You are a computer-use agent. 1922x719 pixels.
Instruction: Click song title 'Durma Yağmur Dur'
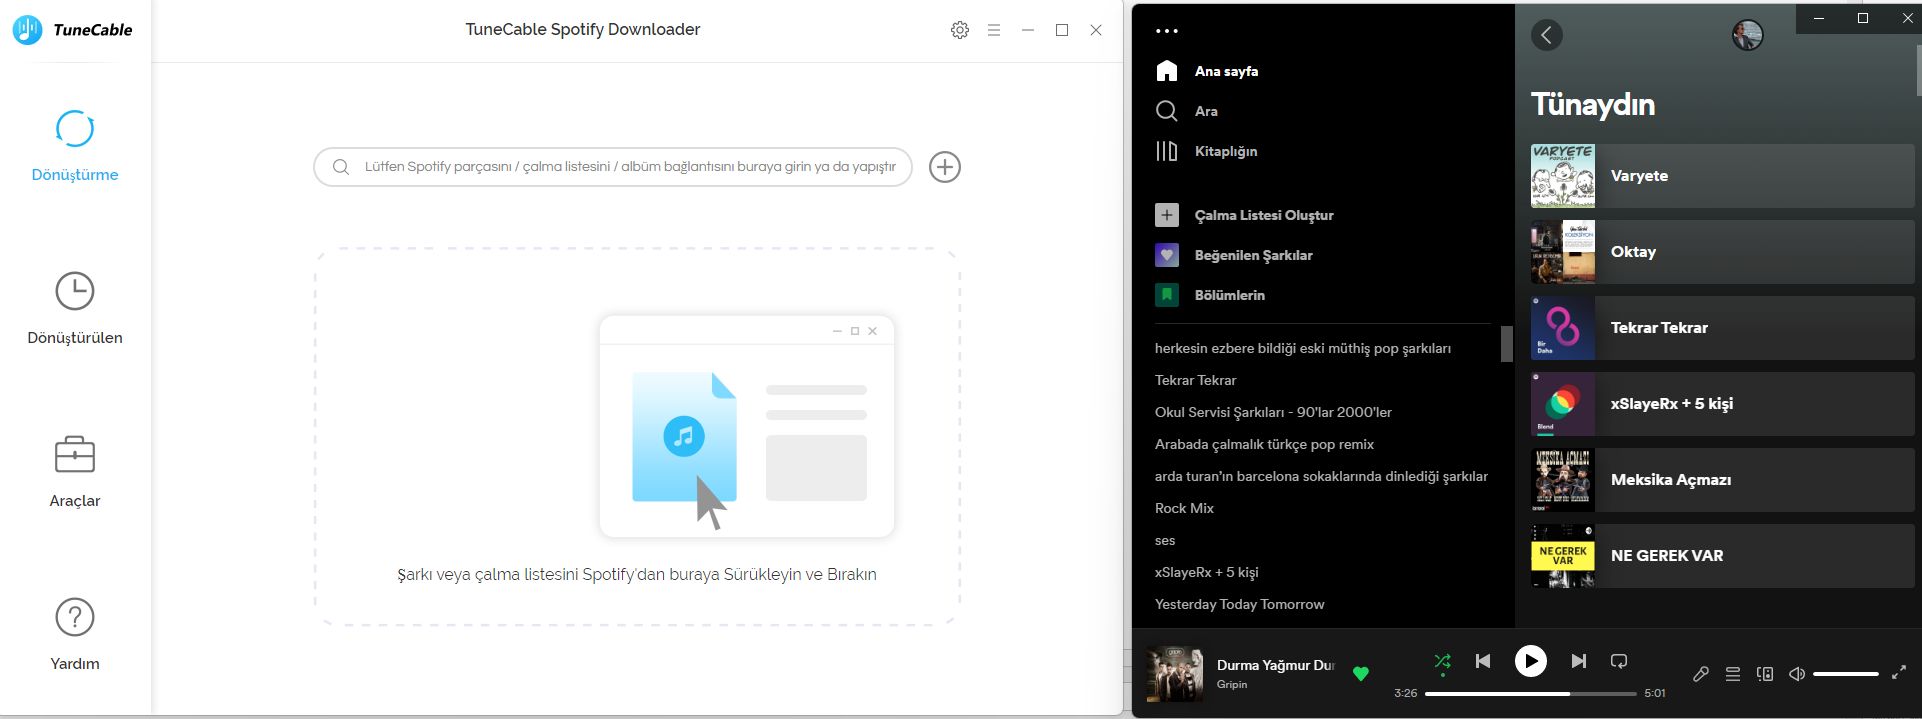pos(1275,665)
